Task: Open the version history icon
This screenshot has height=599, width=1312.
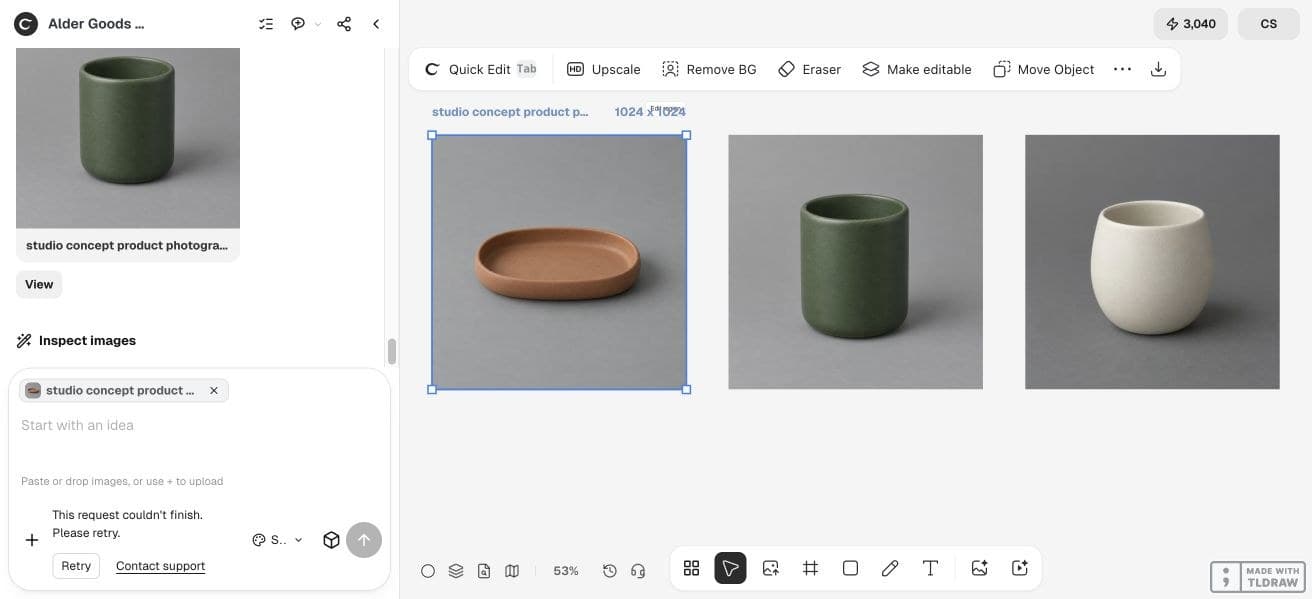Action: tap(610, 570)
